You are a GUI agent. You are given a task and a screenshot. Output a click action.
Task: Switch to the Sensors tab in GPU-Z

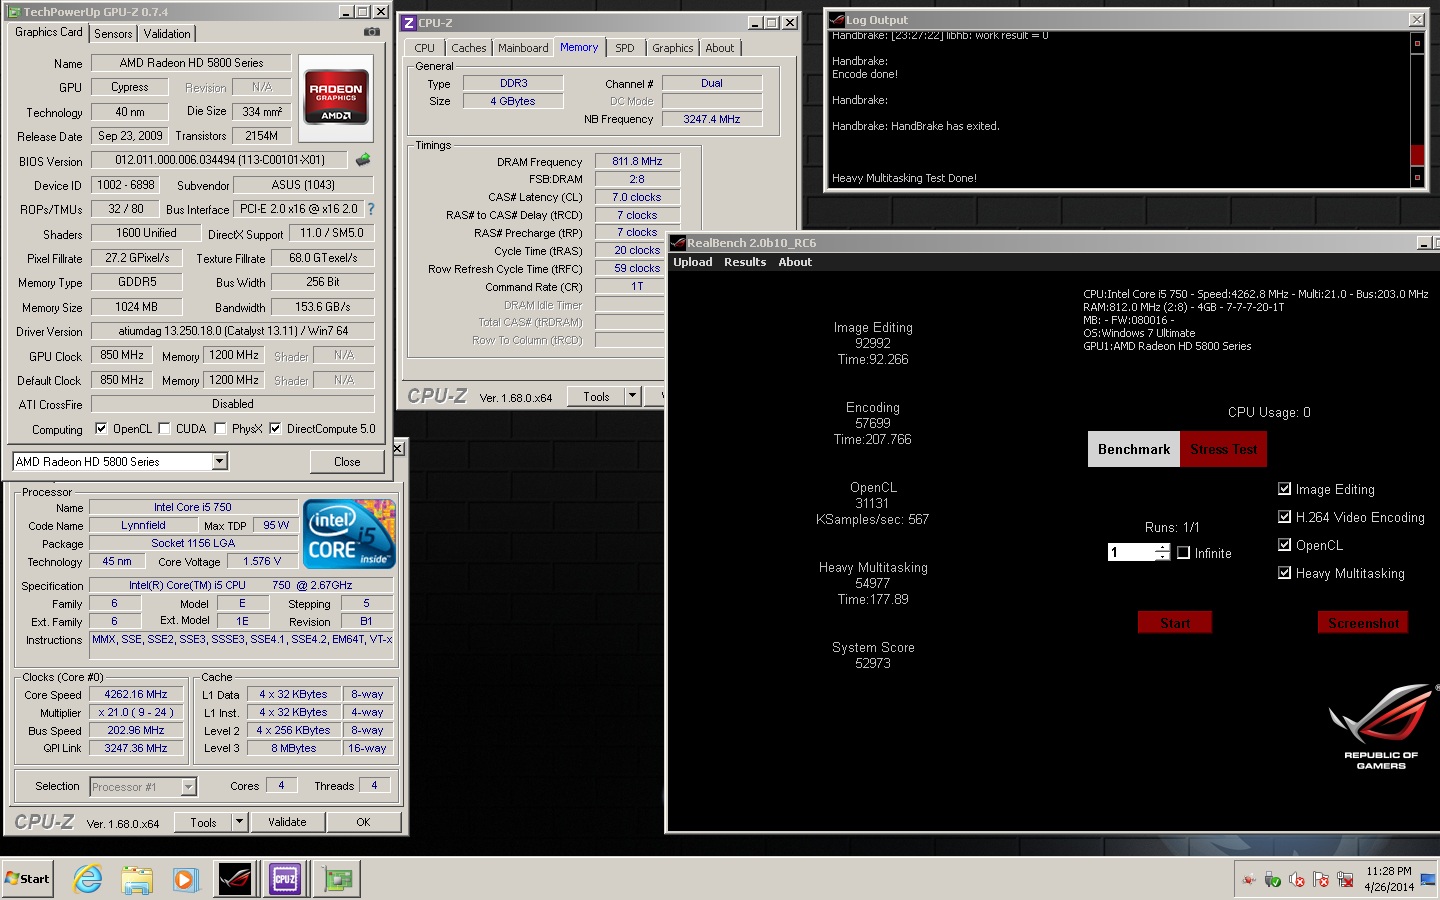113,34
